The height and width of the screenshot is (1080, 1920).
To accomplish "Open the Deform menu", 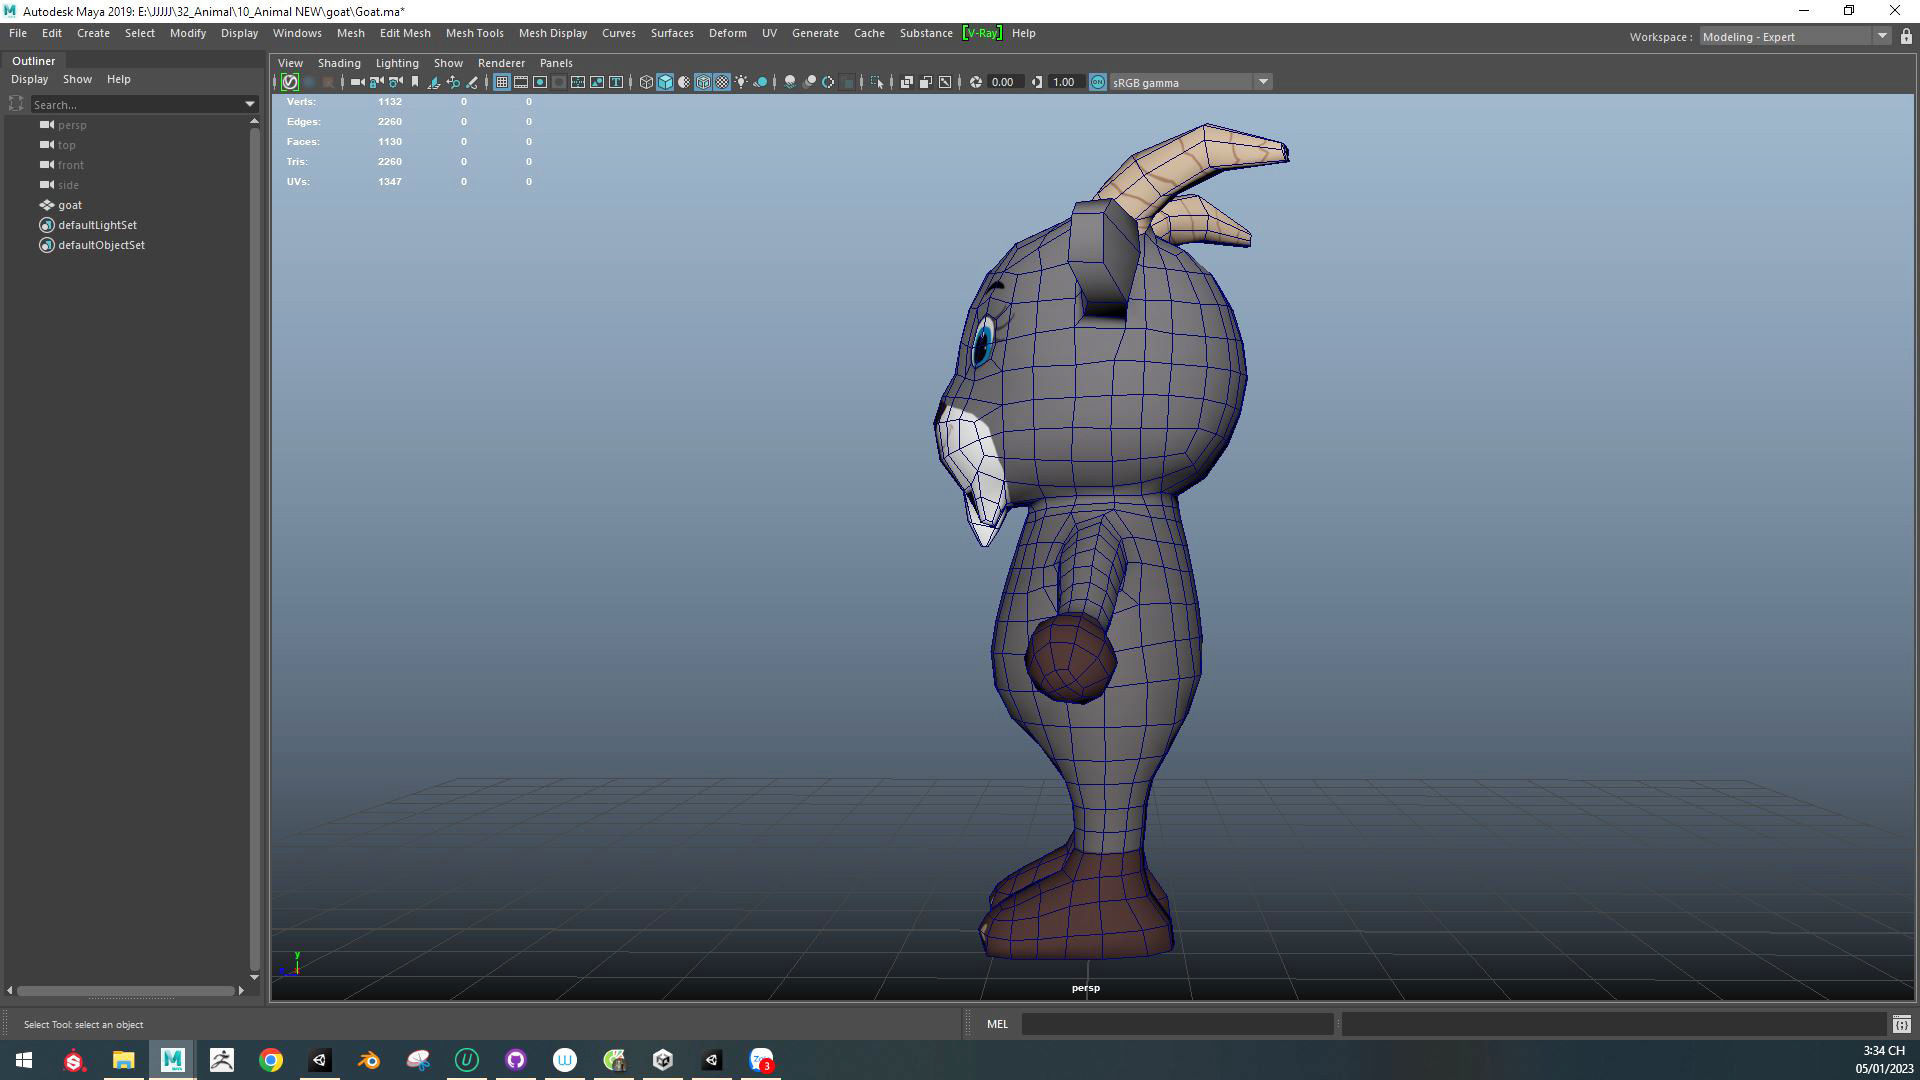I will point(728,33).
